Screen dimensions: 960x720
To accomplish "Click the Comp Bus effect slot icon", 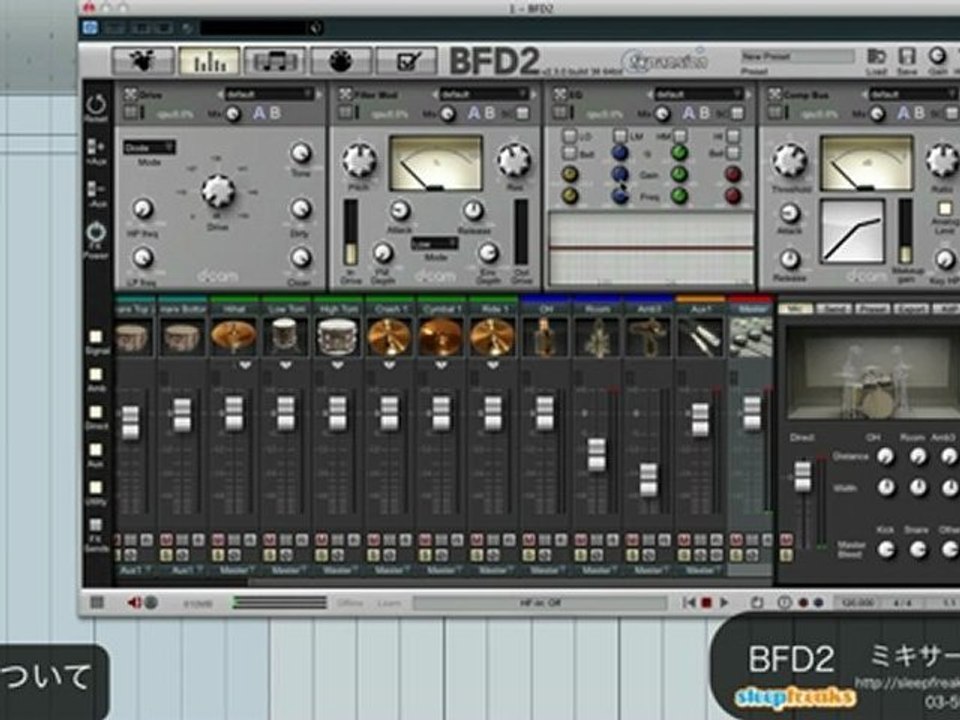I will (x=775, y=94).
